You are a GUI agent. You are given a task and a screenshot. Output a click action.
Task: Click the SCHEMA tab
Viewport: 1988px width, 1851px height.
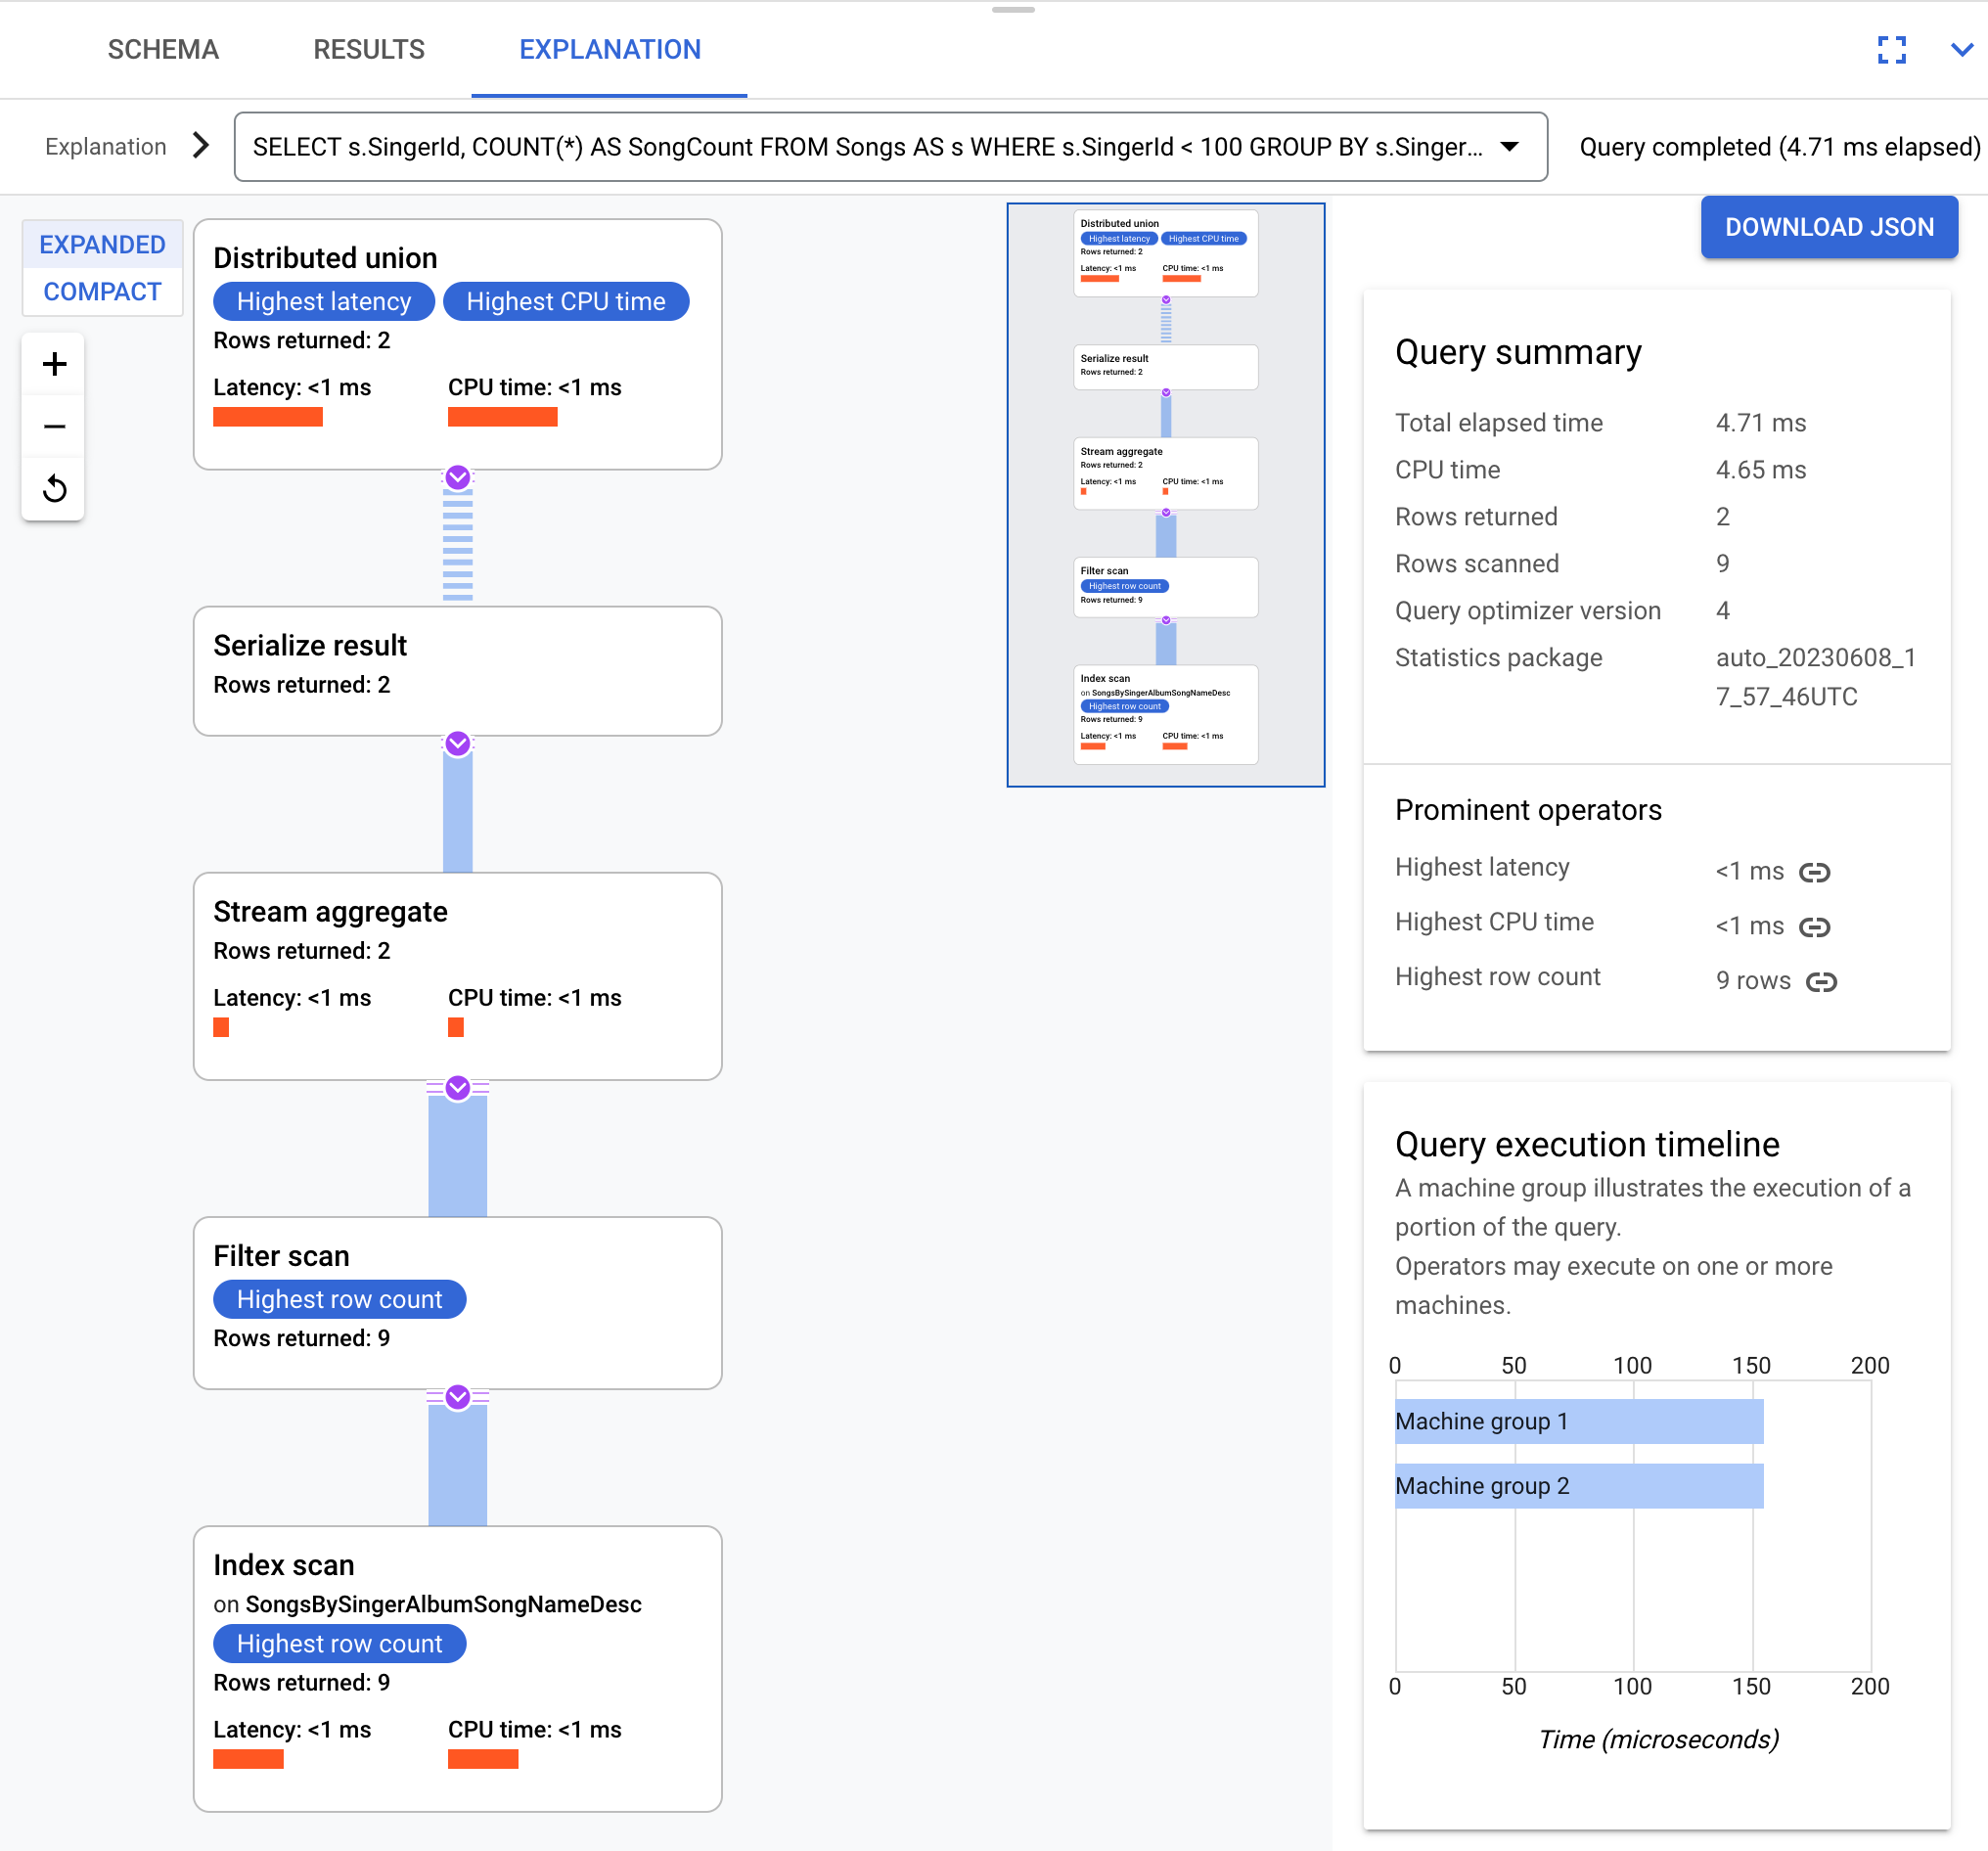click(x=163, y=47)
